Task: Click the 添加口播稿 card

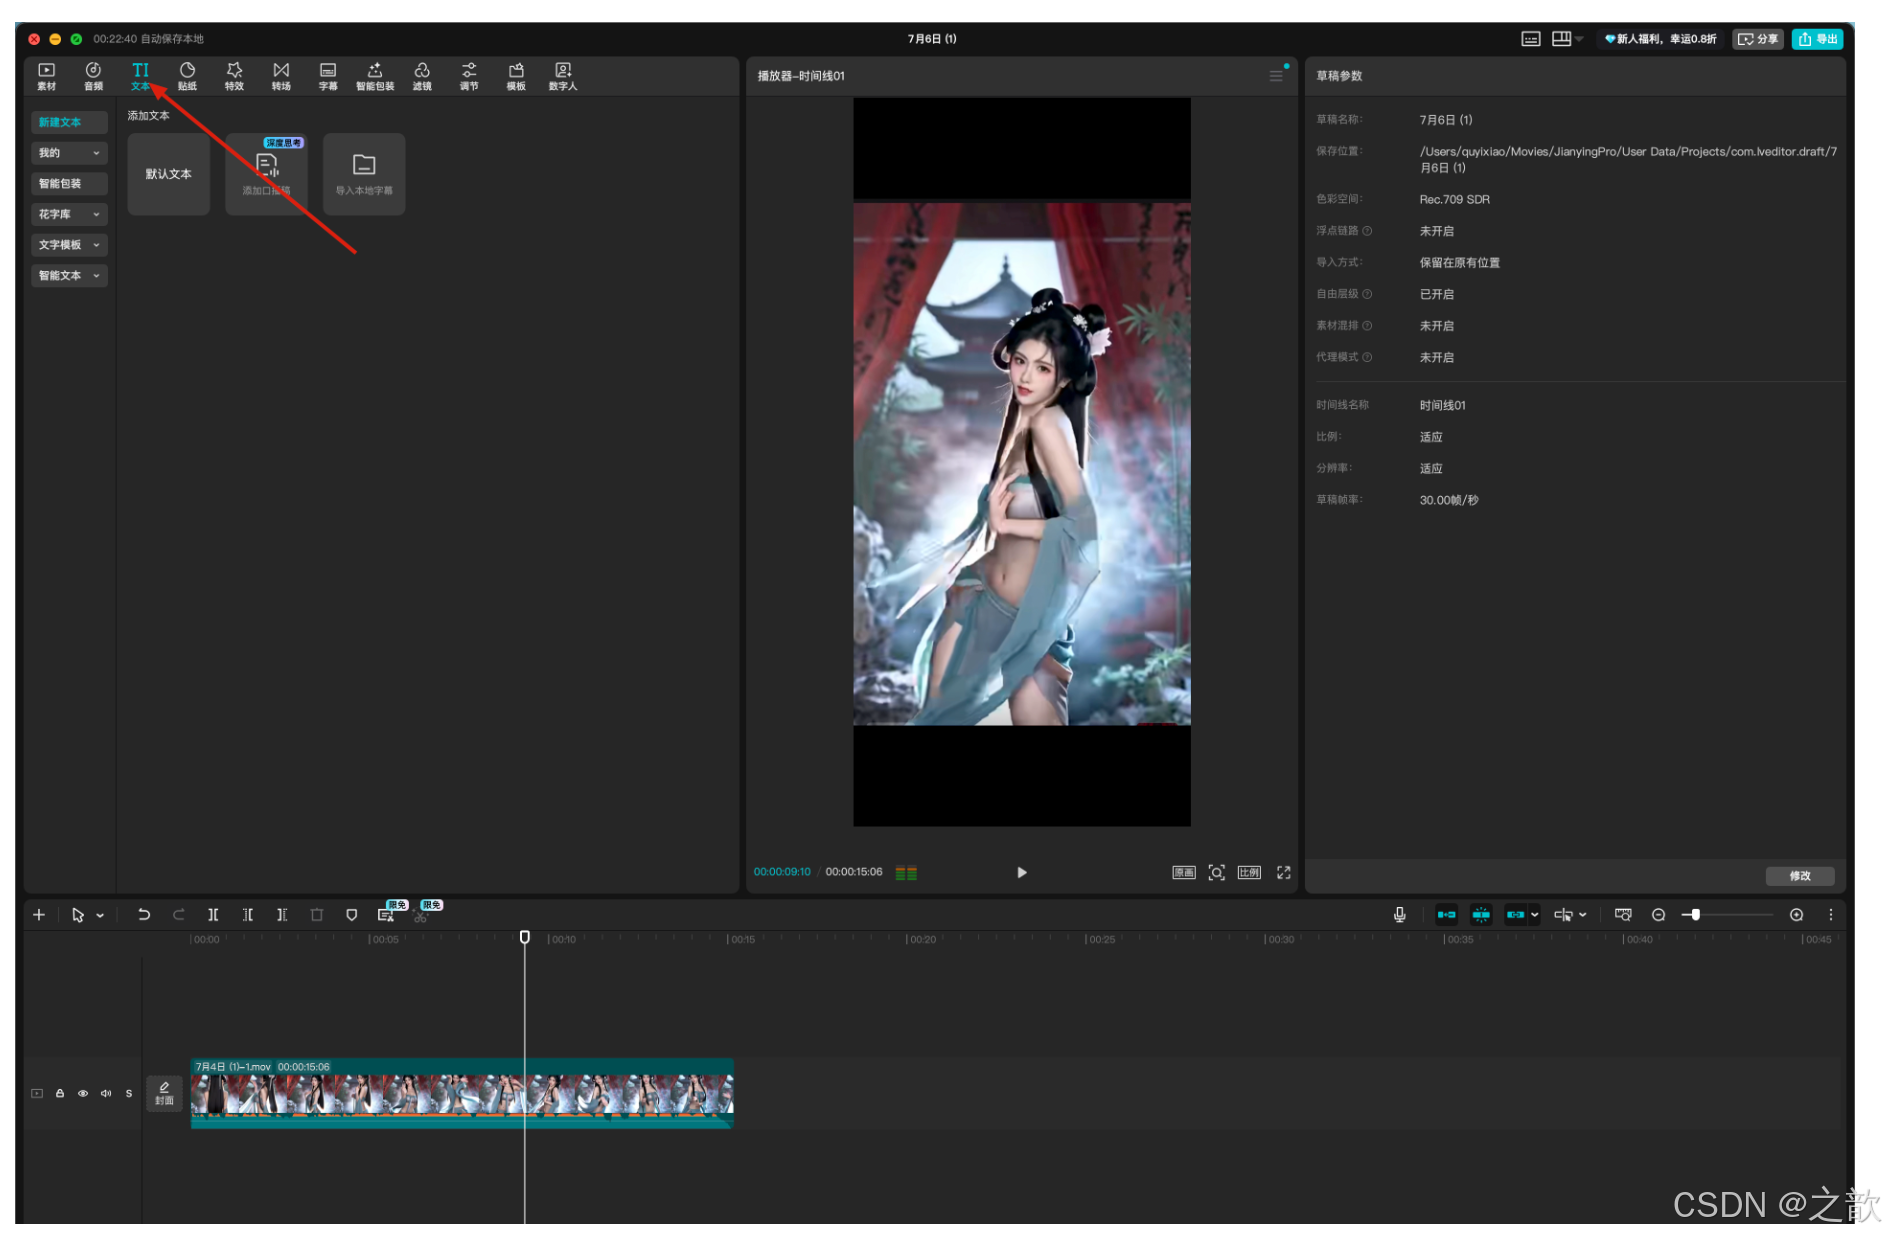Action: (266, 174)
